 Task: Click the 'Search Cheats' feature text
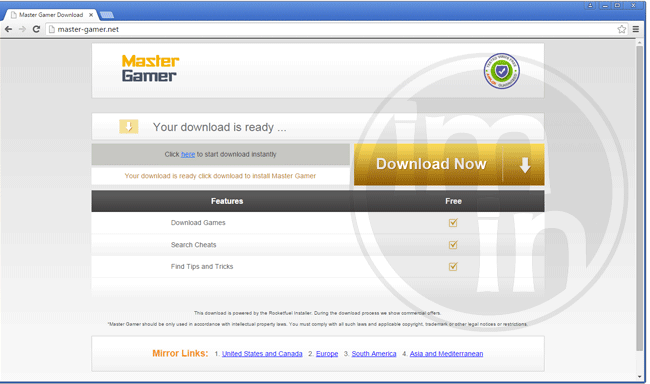[x=194, y=245]
